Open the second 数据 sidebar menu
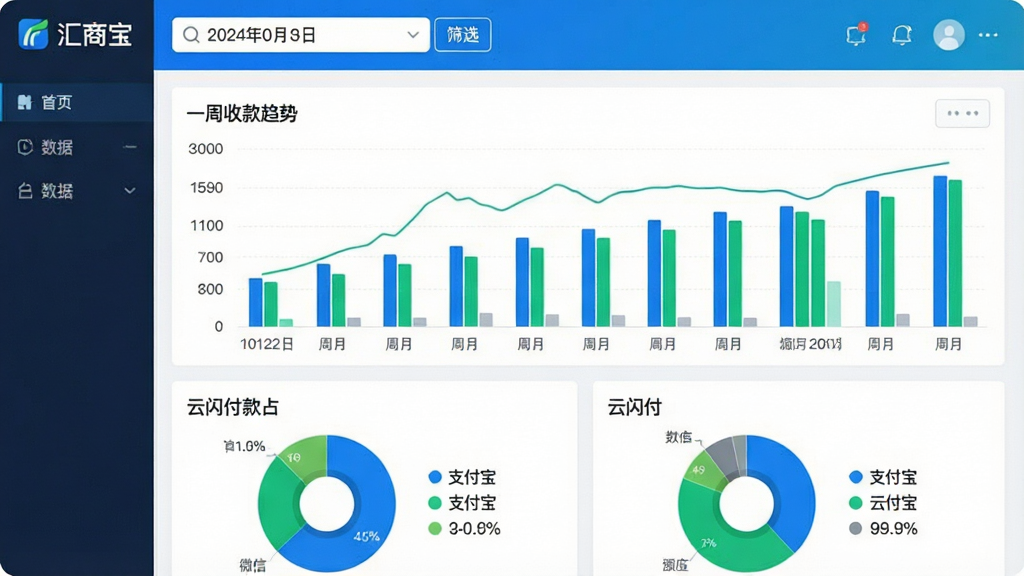 pyautogui.click(x=77, y=191)
